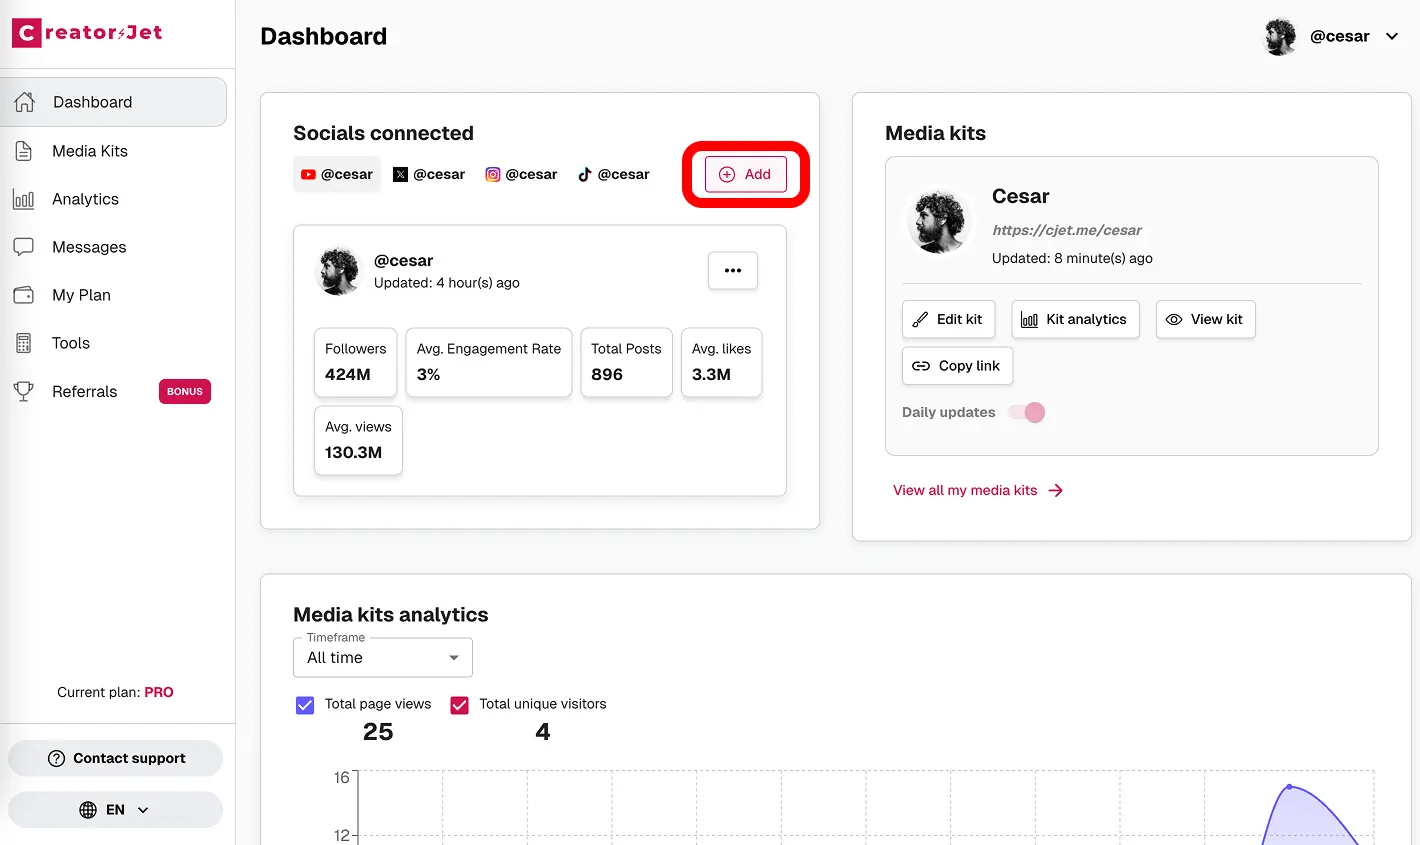Open Messages from the sidebar
Screen dimensions: 1420x845
click(x=89, y=247)
